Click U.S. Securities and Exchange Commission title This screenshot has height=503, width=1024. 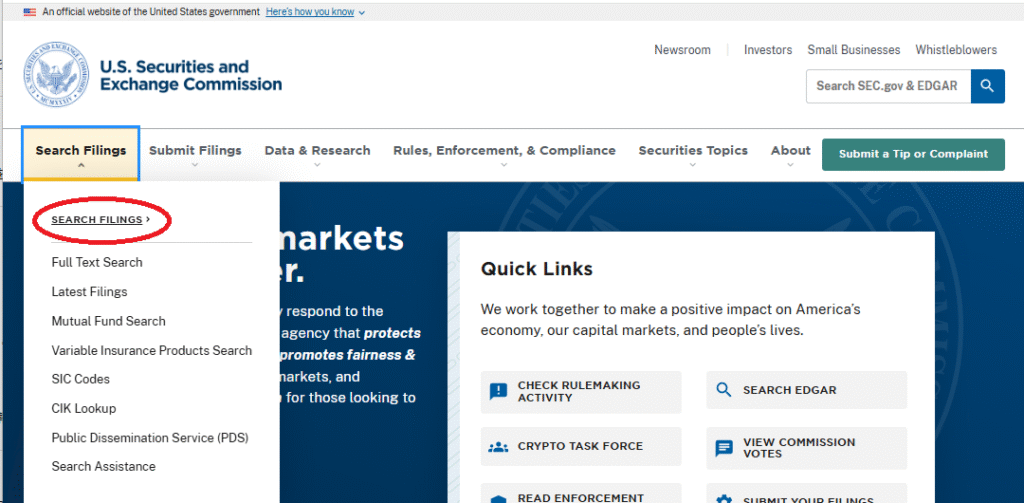click(x=191, y=76)
